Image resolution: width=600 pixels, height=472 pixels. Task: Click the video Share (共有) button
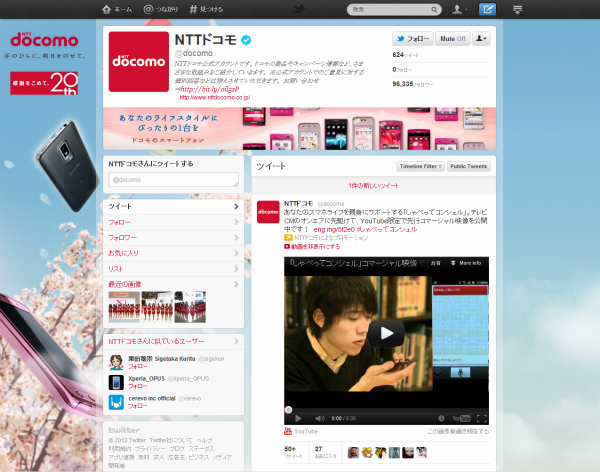click(x=435, y=263)
